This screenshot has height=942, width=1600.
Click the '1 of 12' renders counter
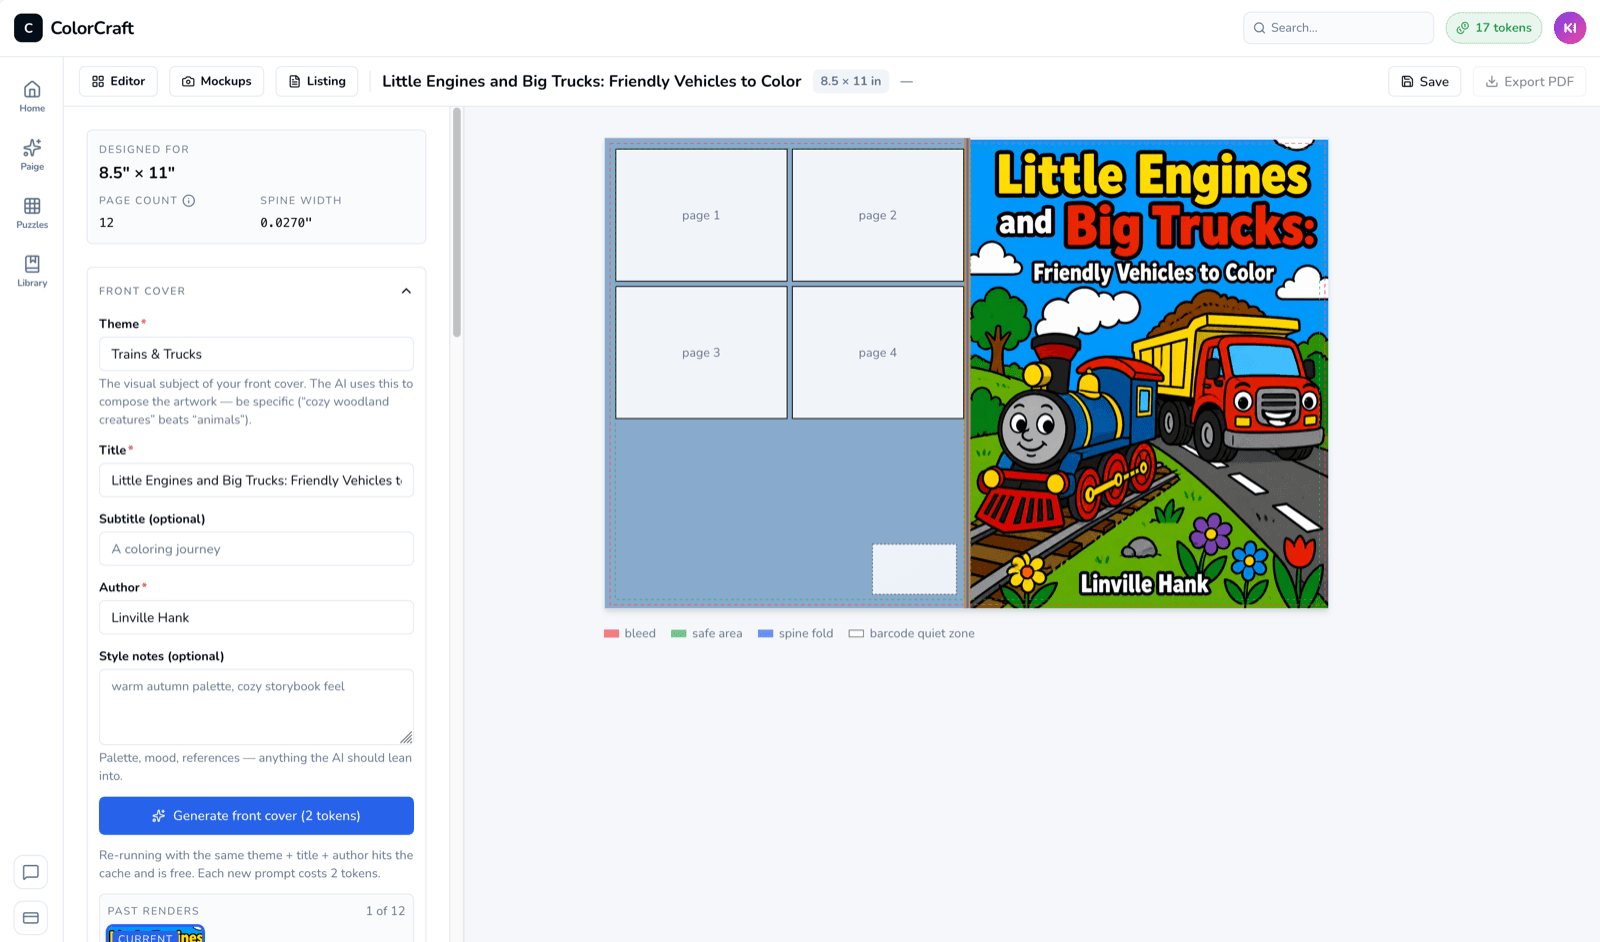[x=385, y=911]
